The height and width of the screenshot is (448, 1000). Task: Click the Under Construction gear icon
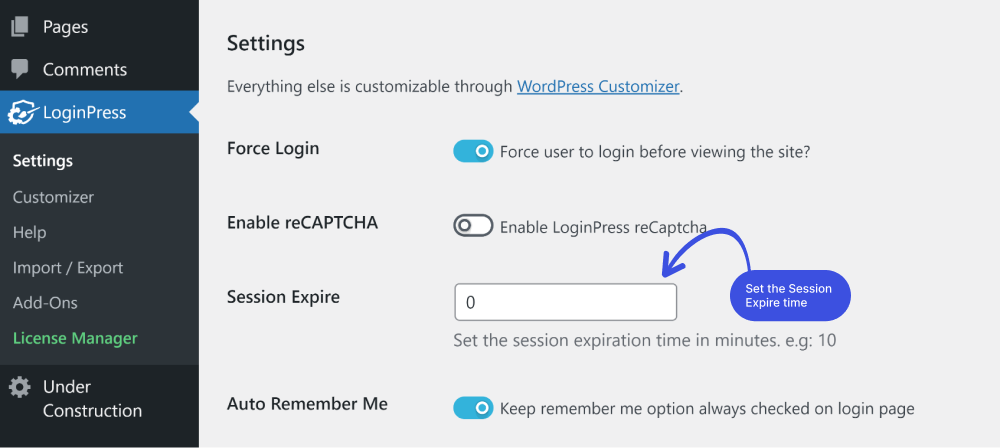click(20, 387)
